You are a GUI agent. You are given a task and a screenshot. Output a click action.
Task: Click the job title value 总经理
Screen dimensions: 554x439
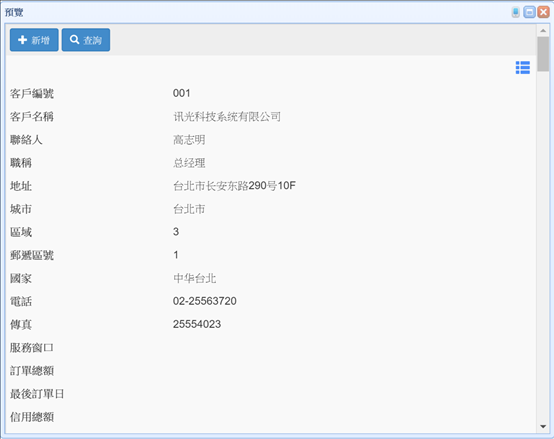[189, 163]
